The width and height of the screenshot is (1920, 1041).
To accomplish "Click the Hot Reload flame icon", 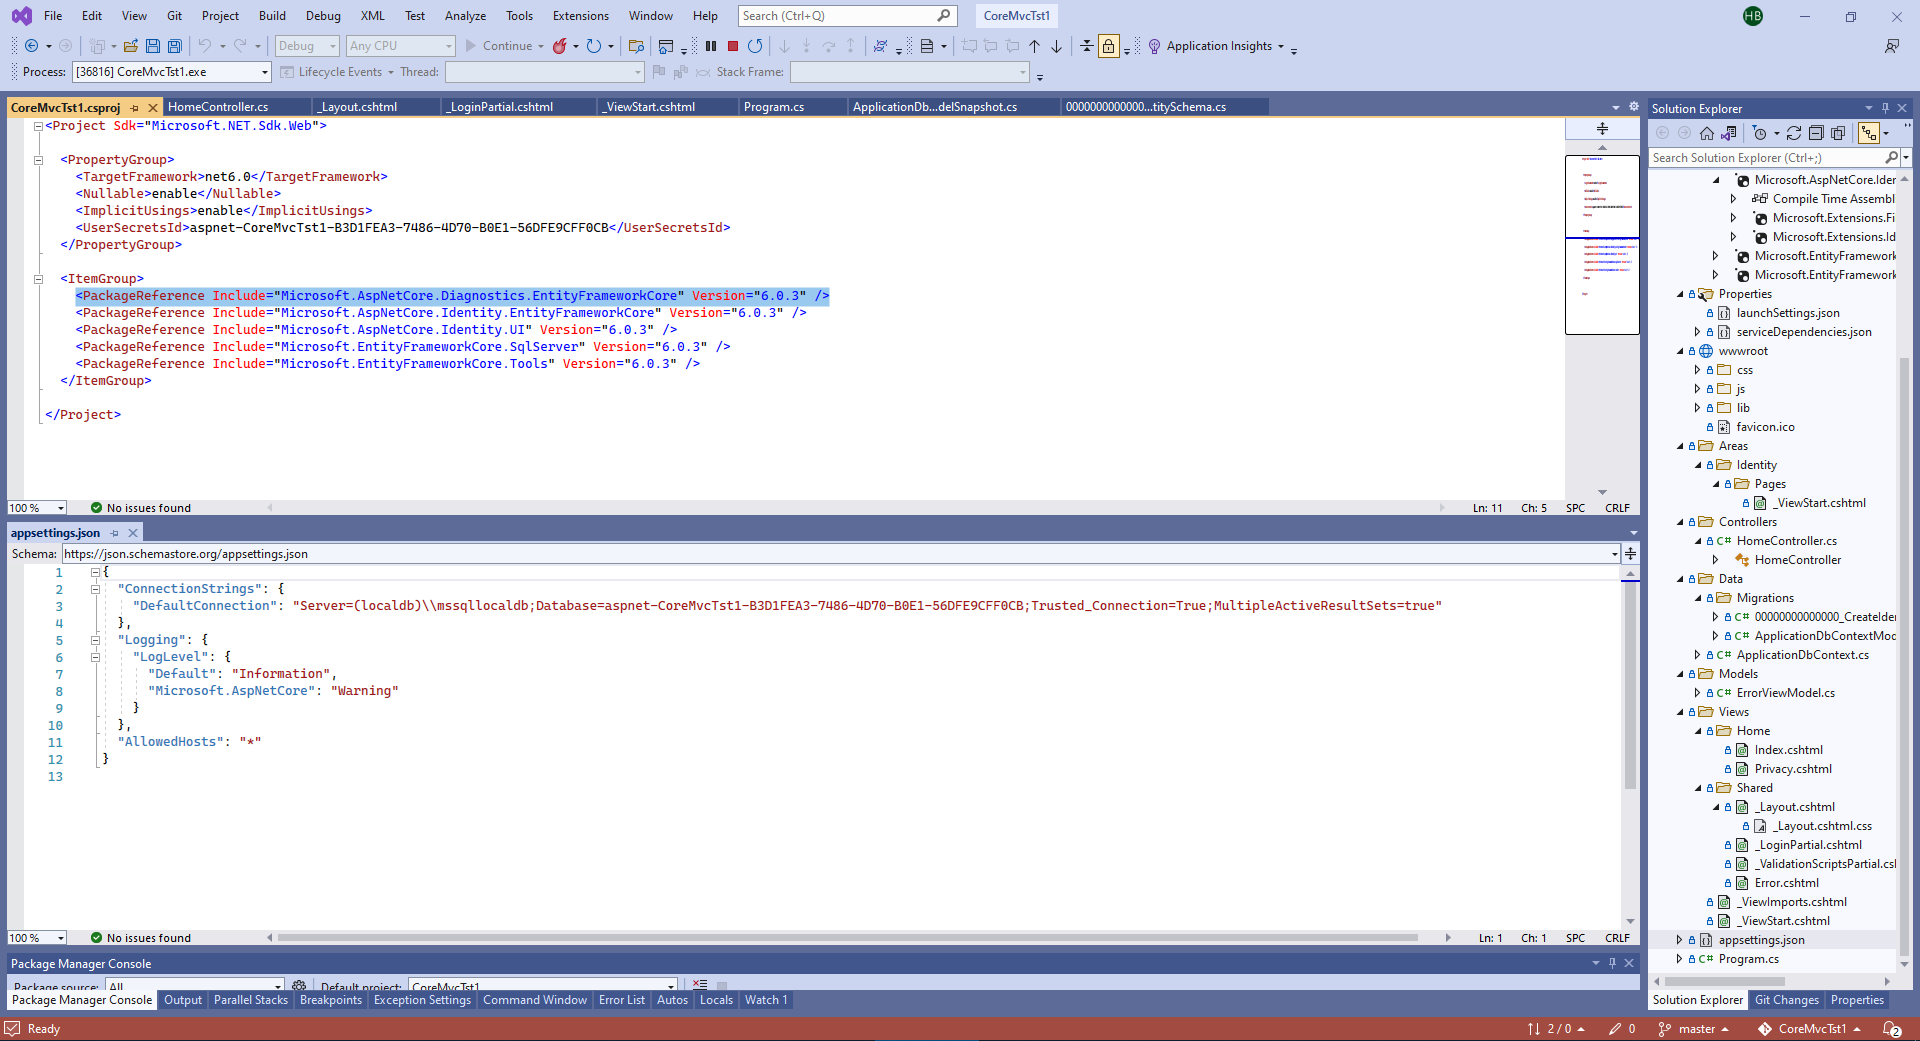I will point(560,46).
